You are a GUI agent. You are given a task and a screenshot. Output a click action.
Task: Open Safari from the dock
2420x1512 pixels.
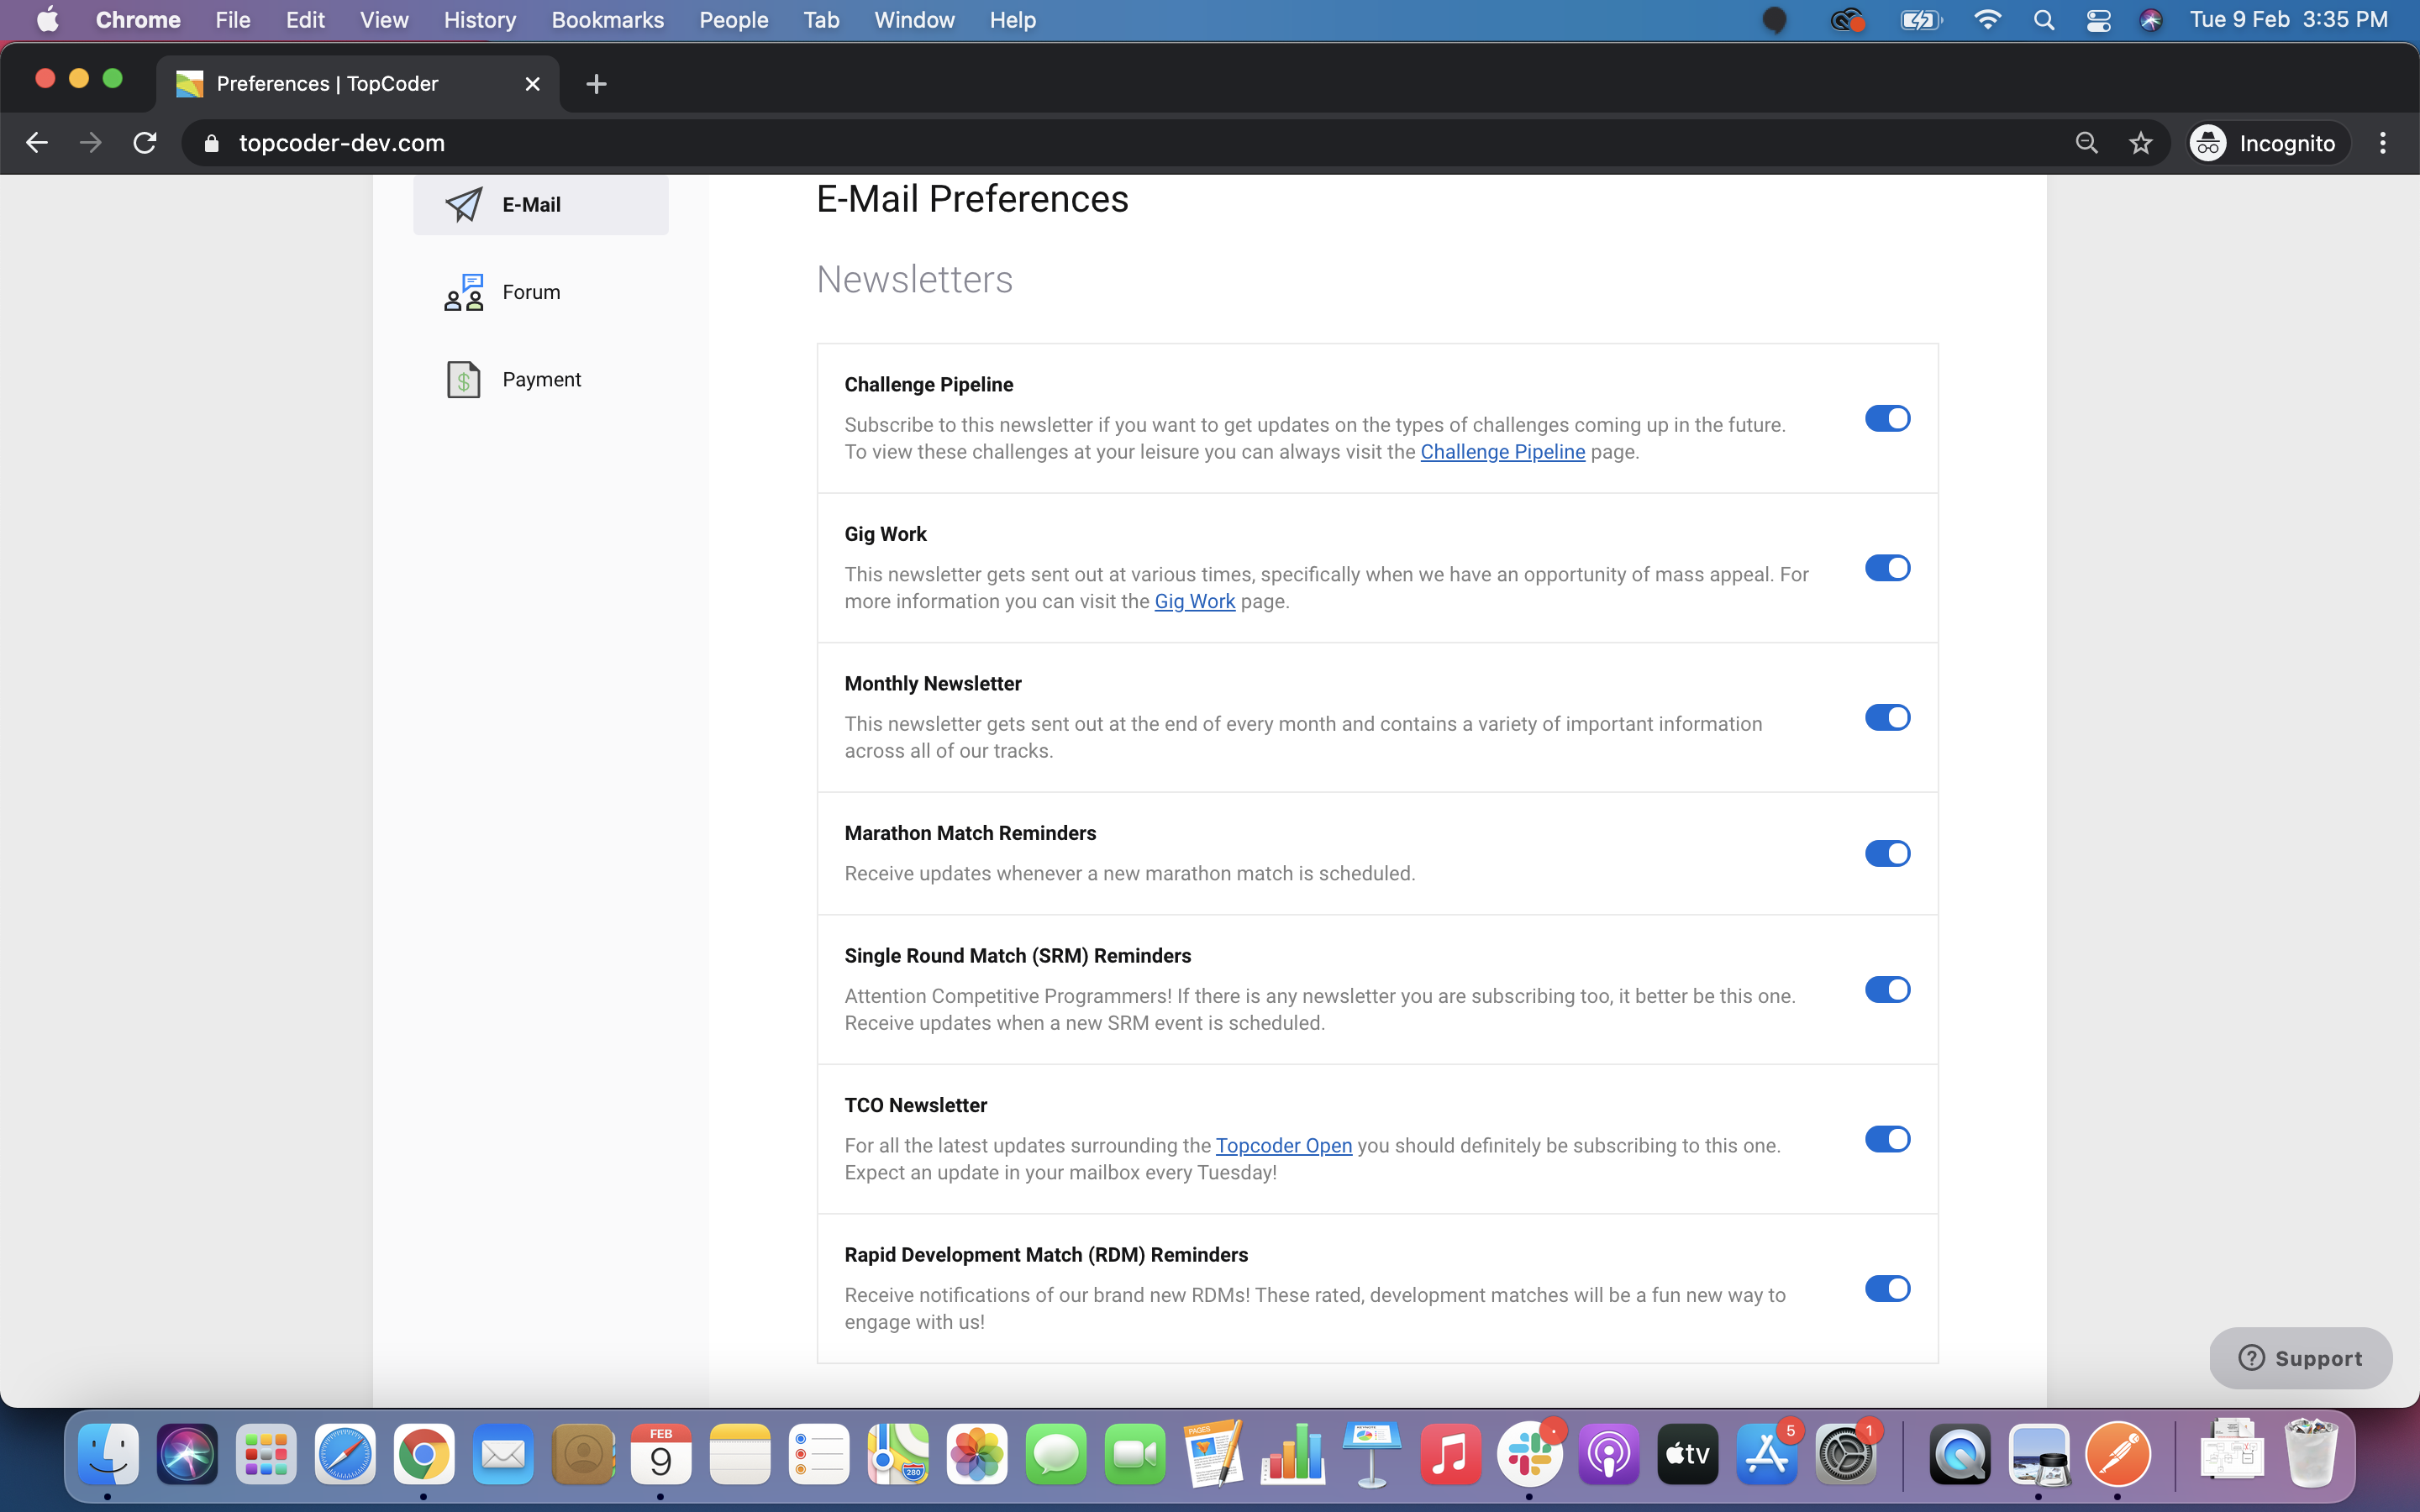click(x=345, y=1453)
